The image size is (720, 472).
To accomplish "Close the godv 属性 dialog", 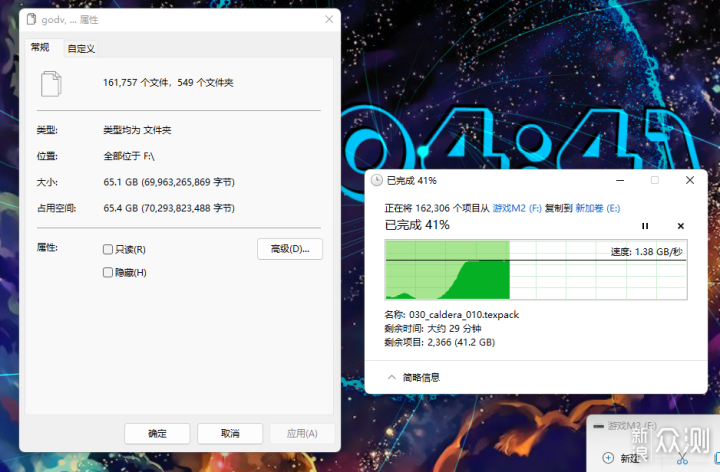I will [x=329, y=19].
